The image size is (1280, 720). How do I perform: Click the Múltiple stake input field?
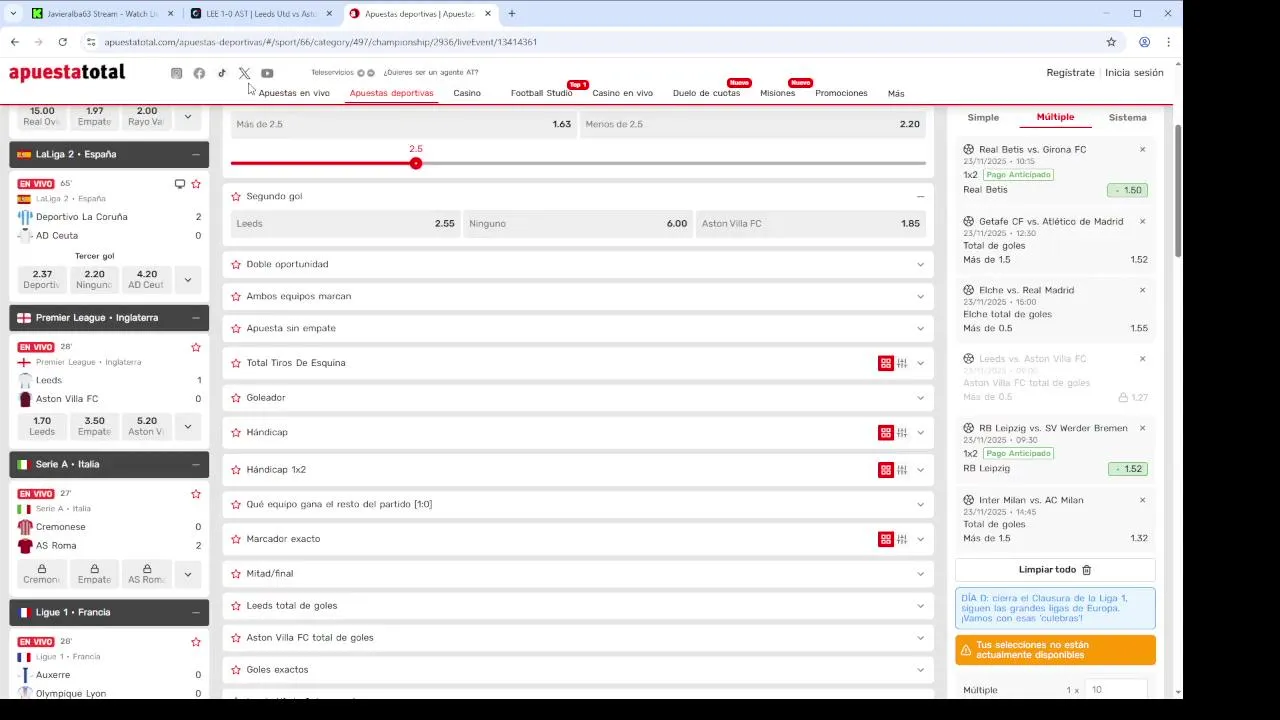coord(1117,690)
